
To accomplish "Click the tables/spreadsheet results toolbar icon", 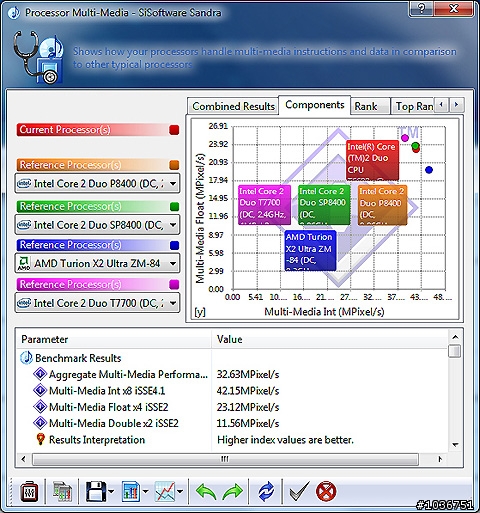I will tap(62, 492).
